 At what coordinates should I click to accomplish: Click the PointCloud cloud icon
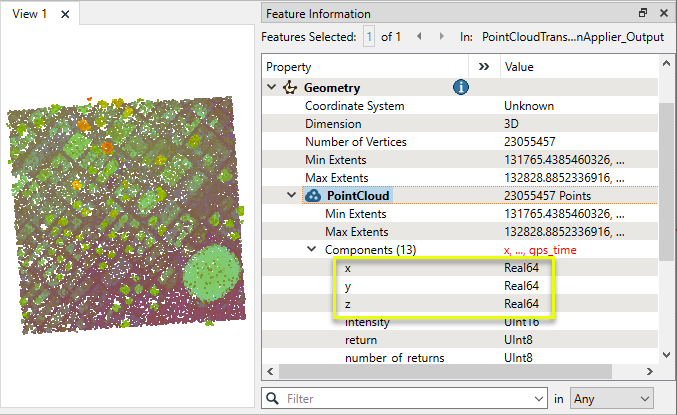(312, 196)
